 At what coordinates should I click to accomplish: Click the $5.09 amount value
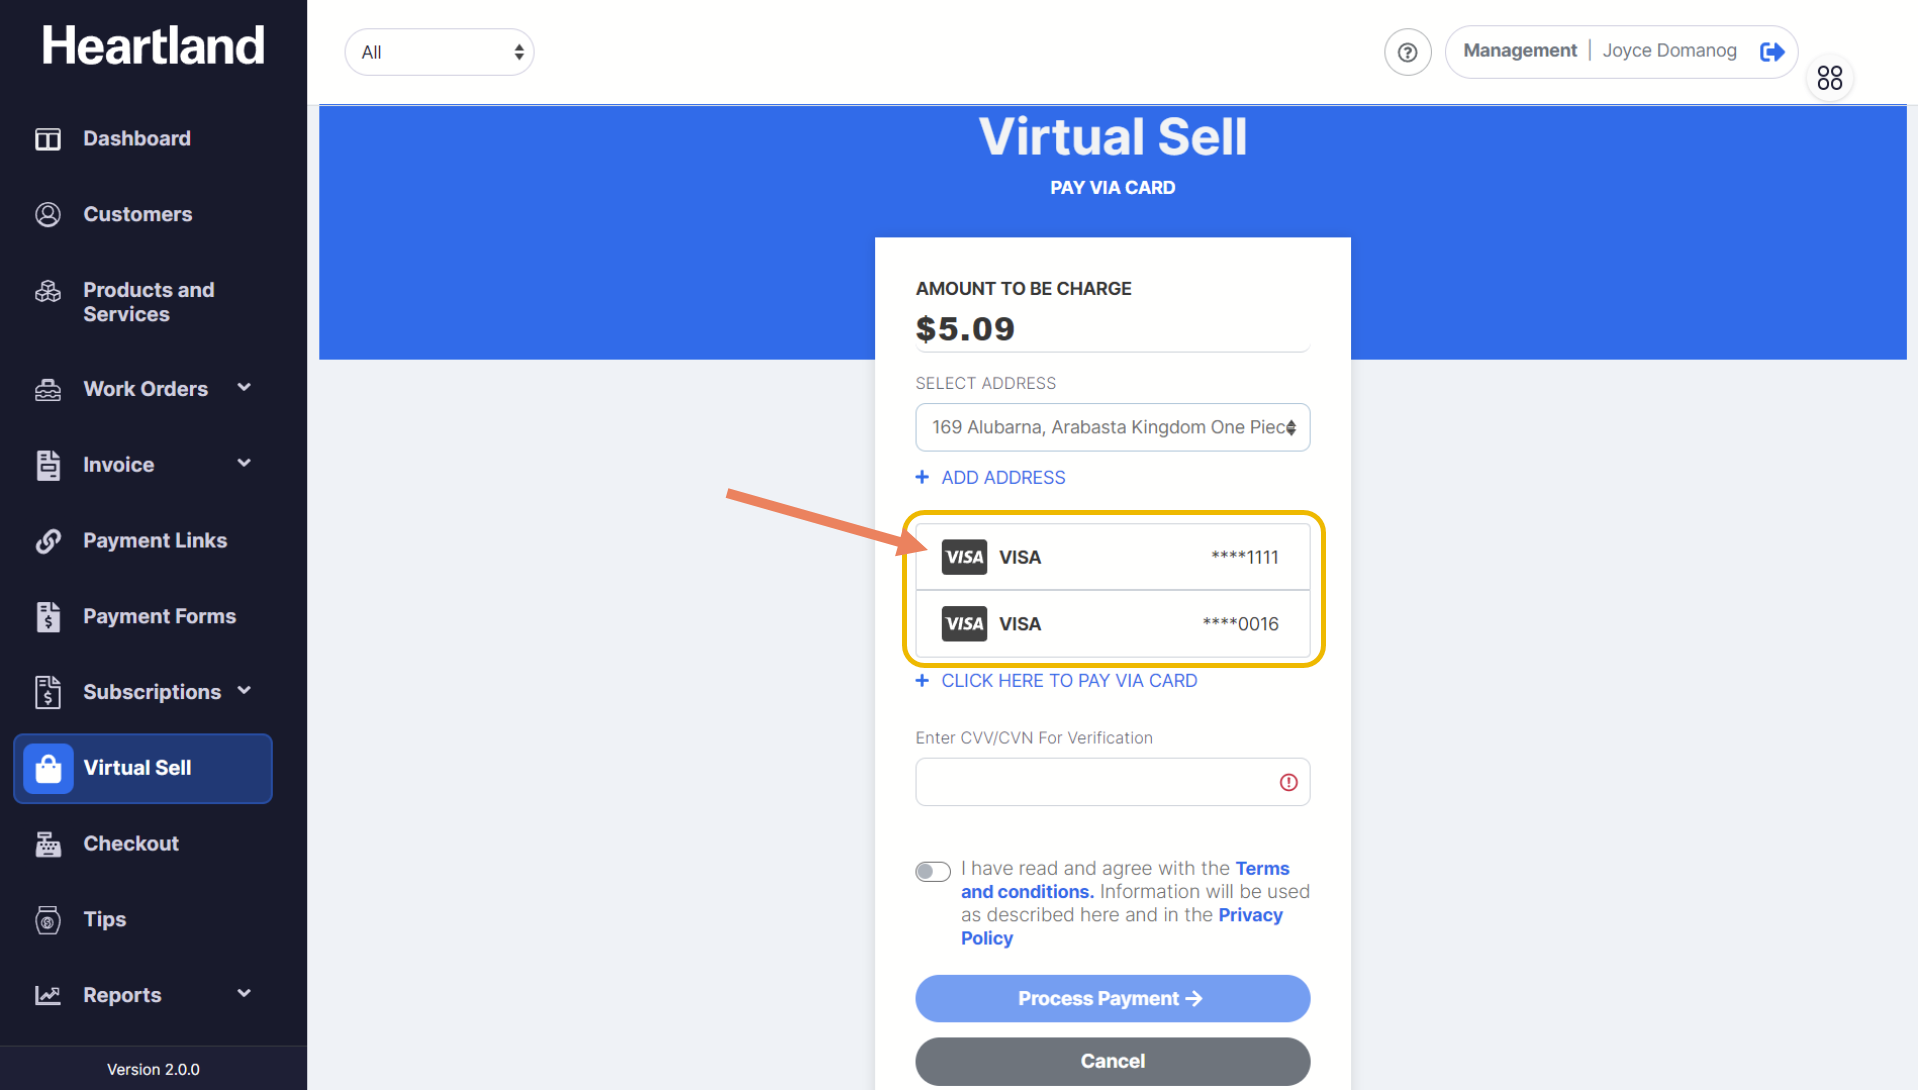(965, 329)
